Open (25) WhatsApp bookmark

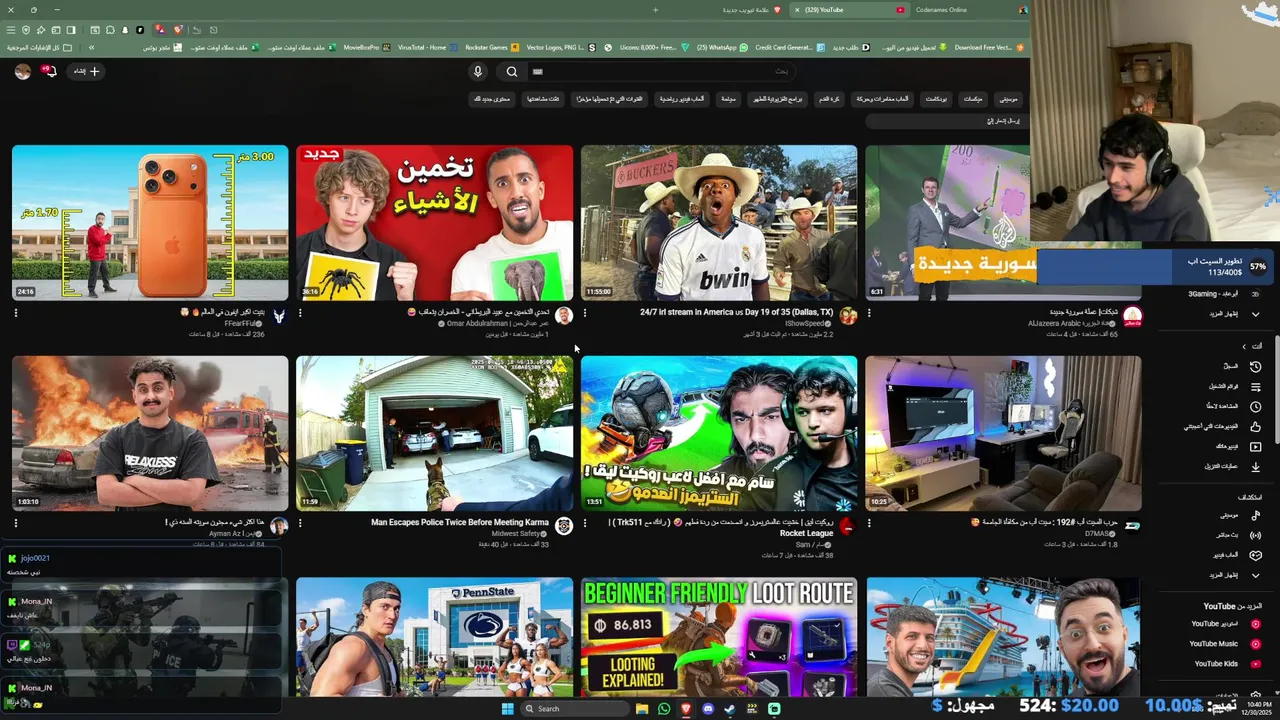(x=722, y=47)
